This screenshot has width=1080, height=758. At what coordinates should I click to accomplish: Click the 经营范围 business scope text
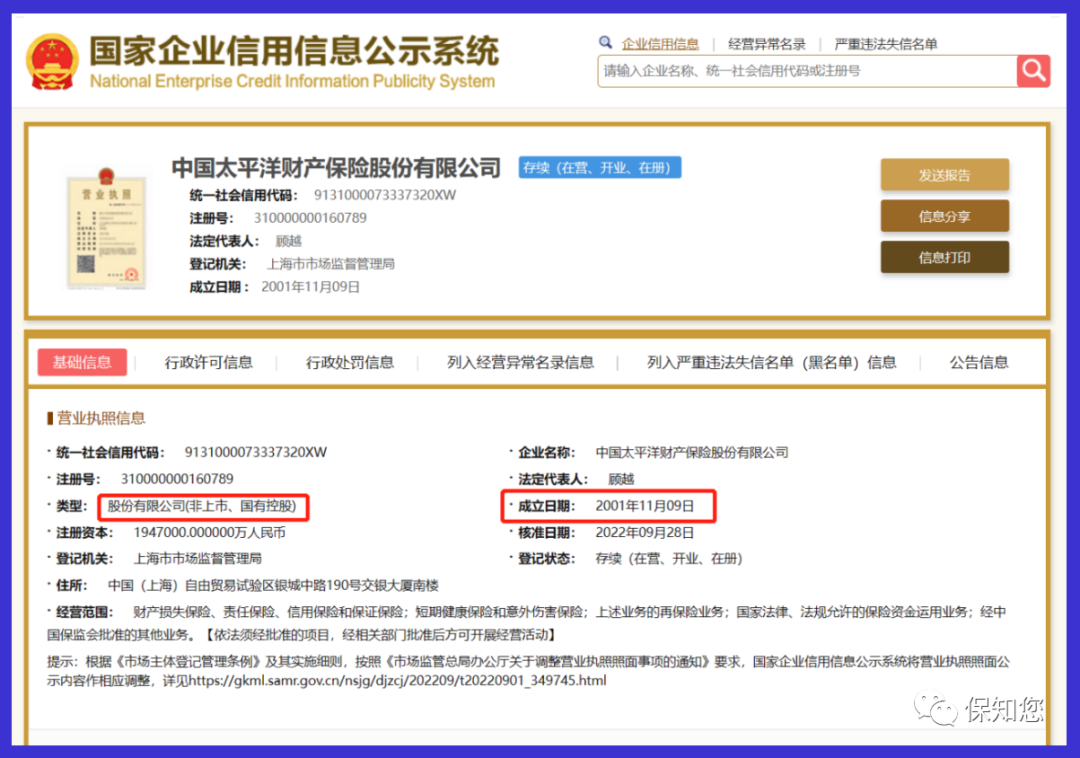point(526,623)
